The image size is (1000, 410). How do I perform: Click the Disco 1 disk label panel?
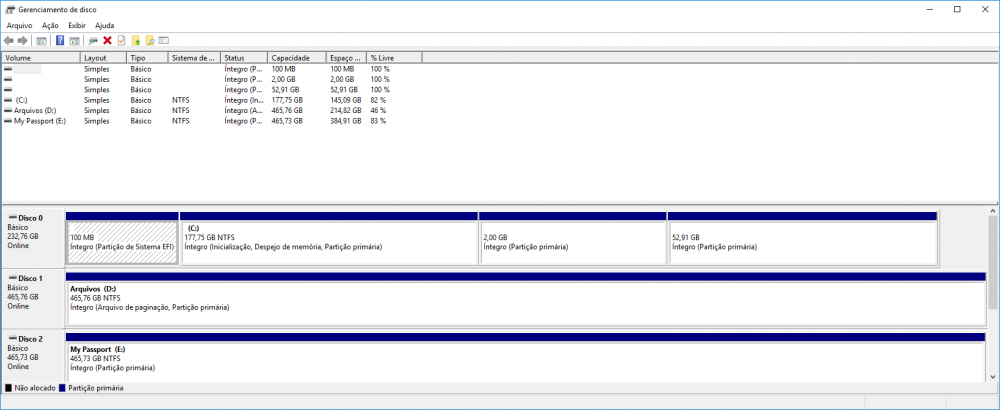[x=33, y=297]
